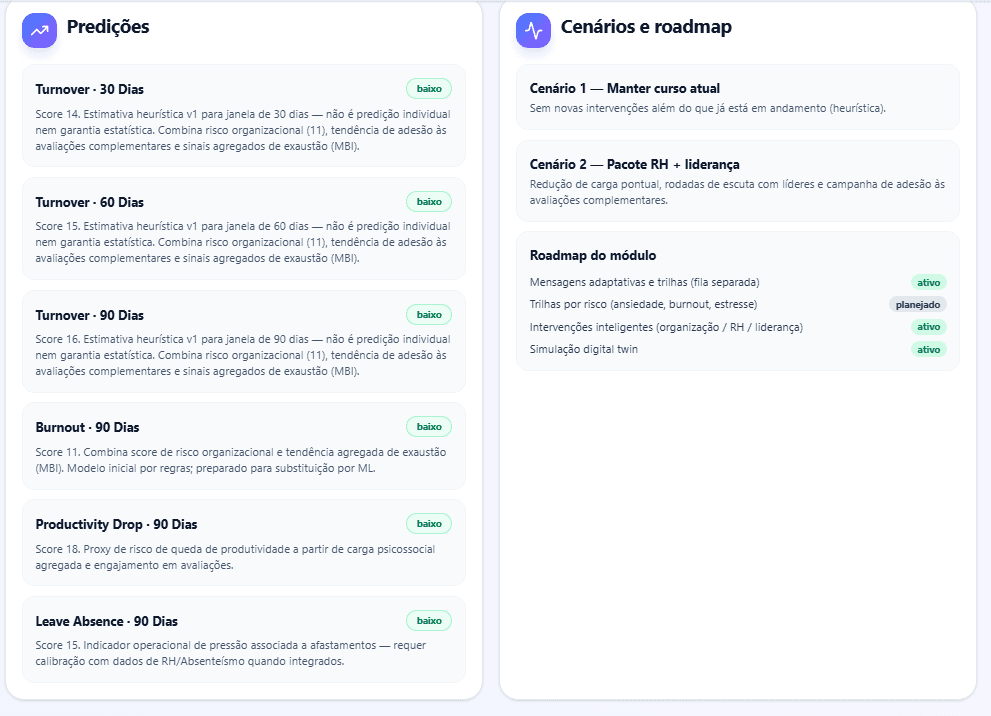Click the Simulação digital twin roadmap item
Image resolution: width=991 pixels, height=716 pixels.
pyautogui.click(x=583, y=349)
